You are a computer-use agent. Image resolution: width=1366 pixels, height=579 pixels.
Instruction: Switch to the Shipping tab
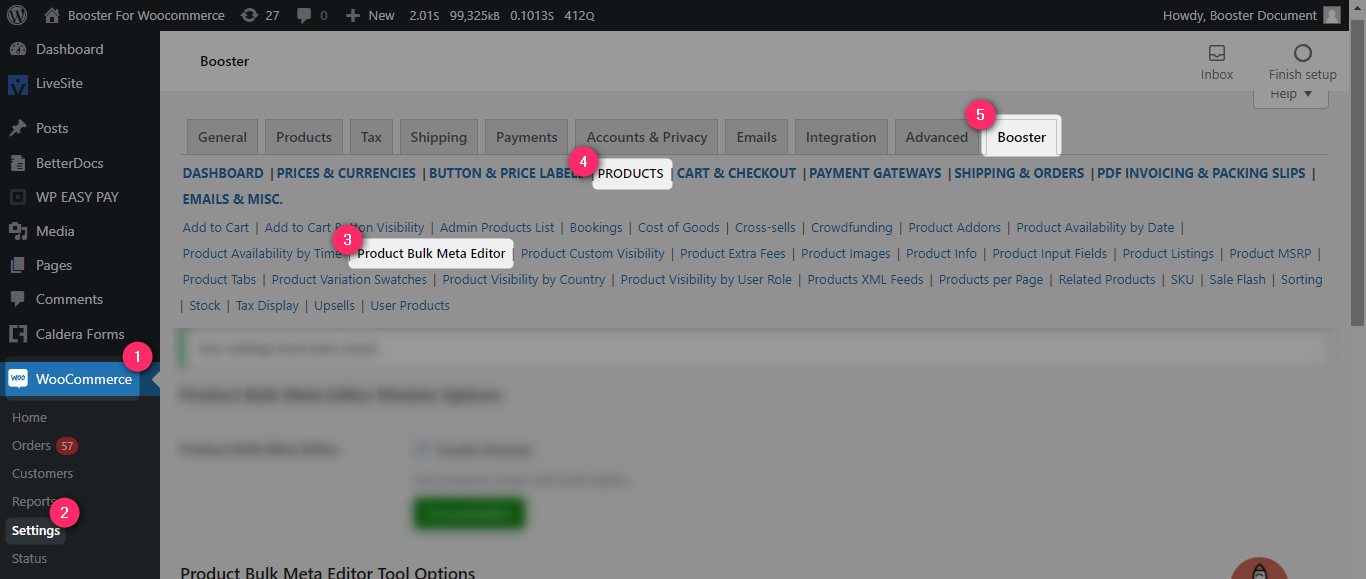click(438, 137)
